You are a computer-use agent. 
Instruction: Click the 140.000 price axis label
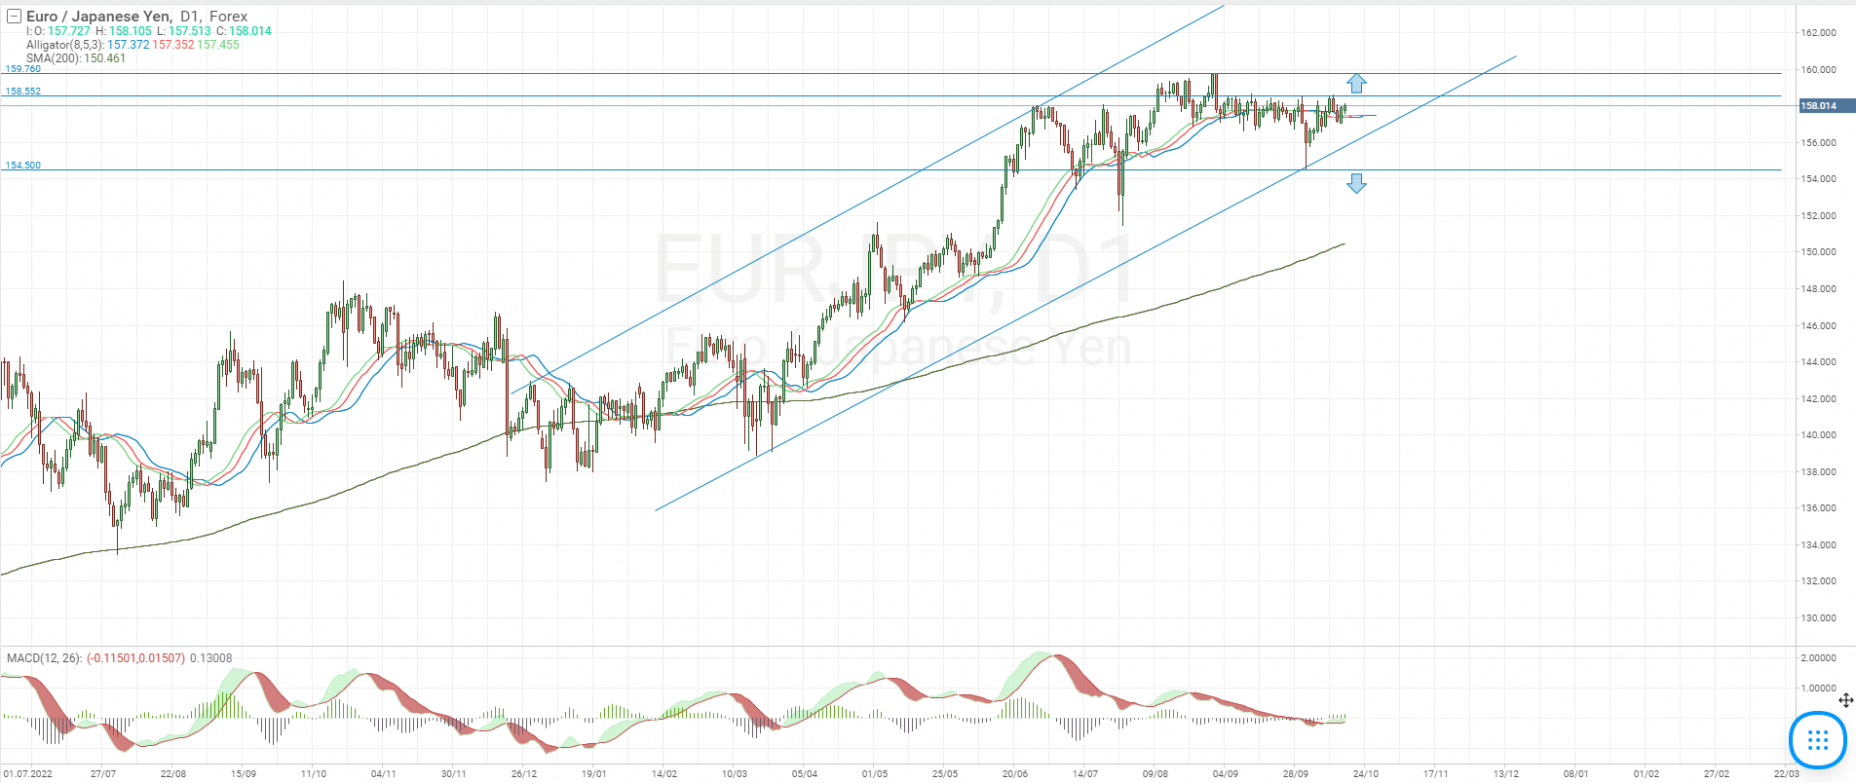[1819, 435]
